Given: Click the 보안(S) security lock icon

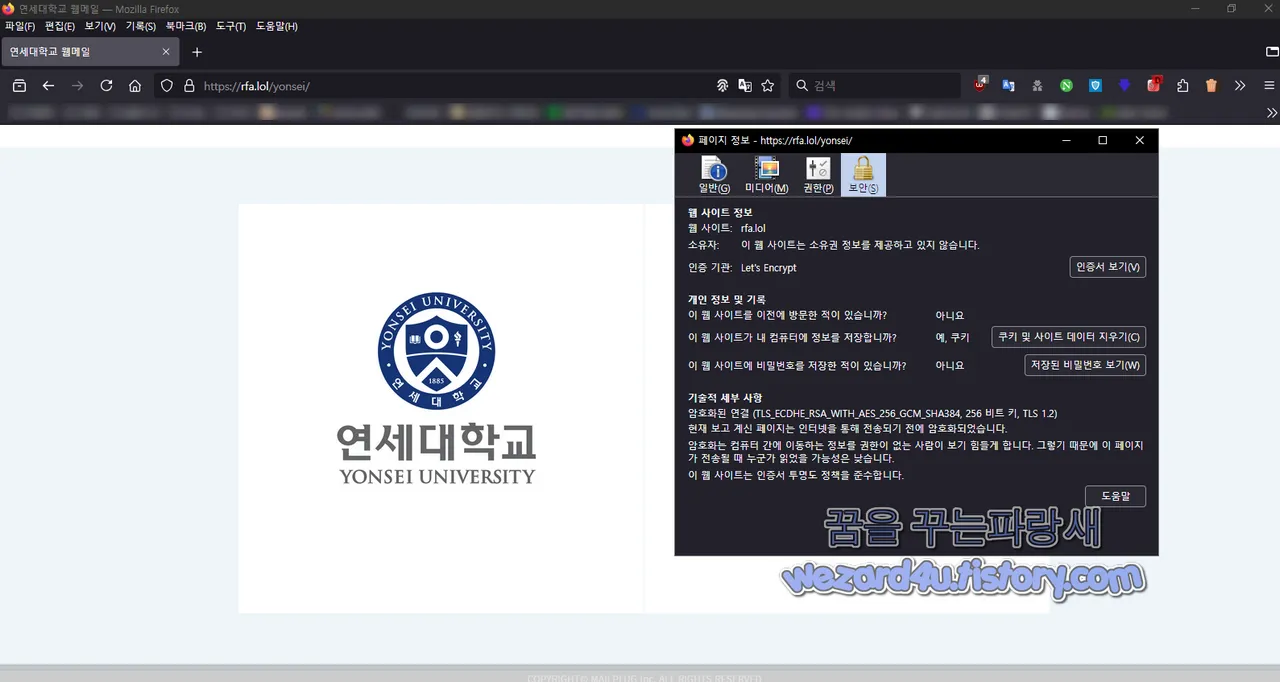Looking at the screenshot, I should (x=862, y=173).
